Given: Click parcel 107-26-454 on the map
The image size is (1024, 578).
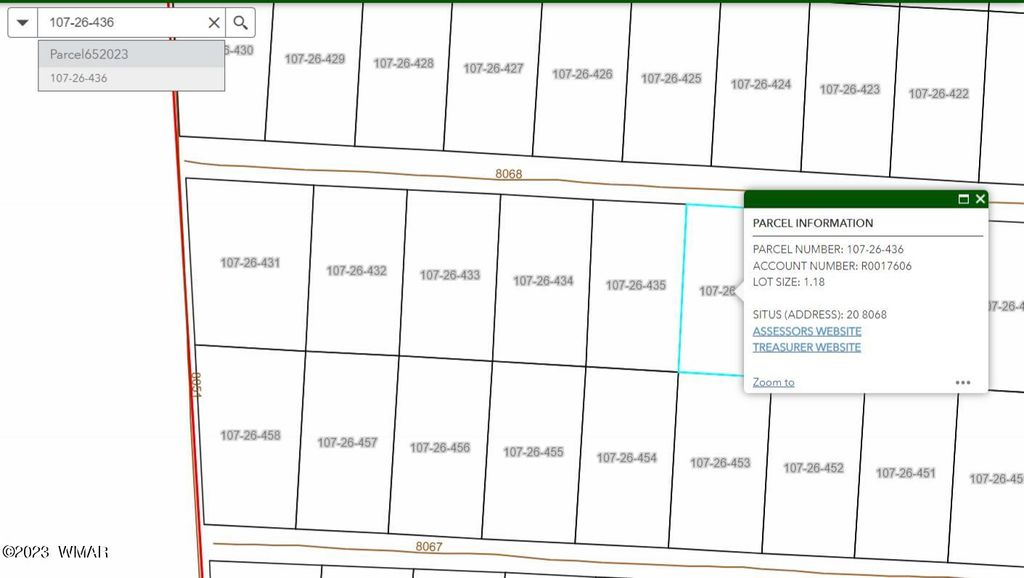Looking at the screenshot, I should (627, 457).
